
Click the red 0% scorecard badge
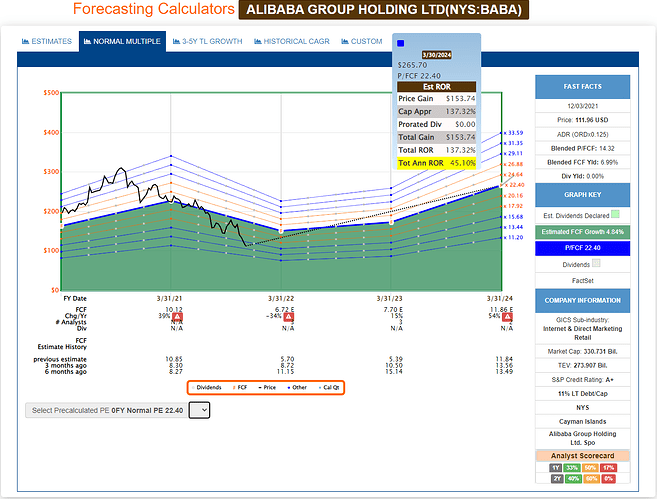click(609, 478)
